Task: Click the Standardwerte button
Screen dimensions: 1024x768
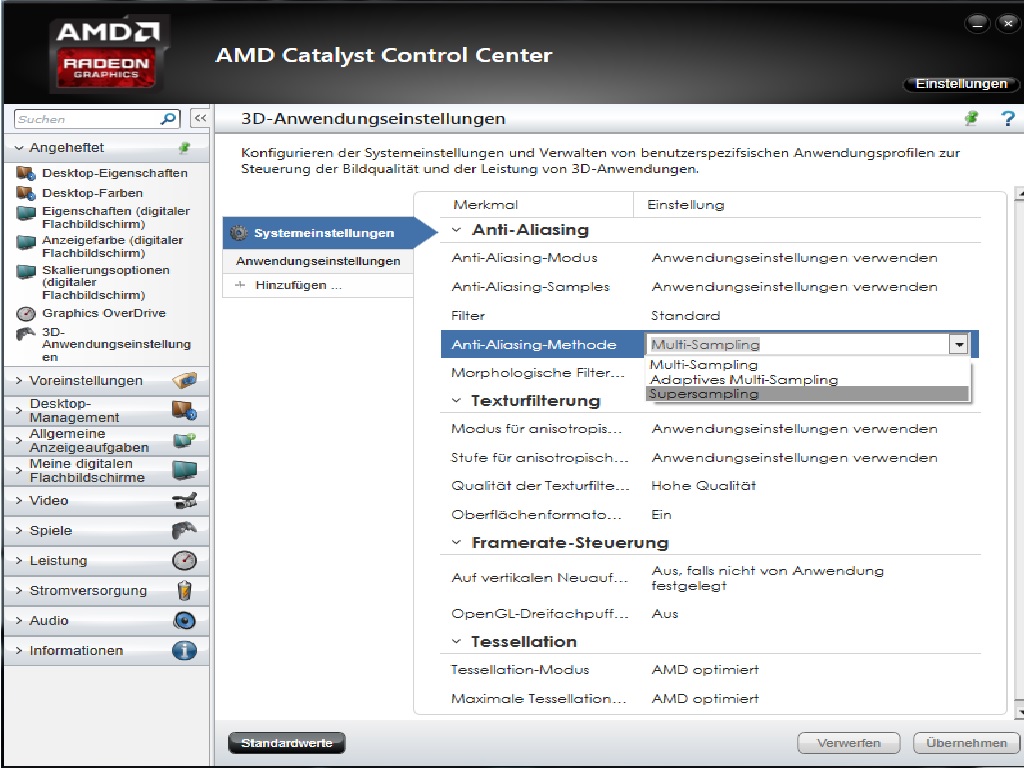Action: coord(287,743)
